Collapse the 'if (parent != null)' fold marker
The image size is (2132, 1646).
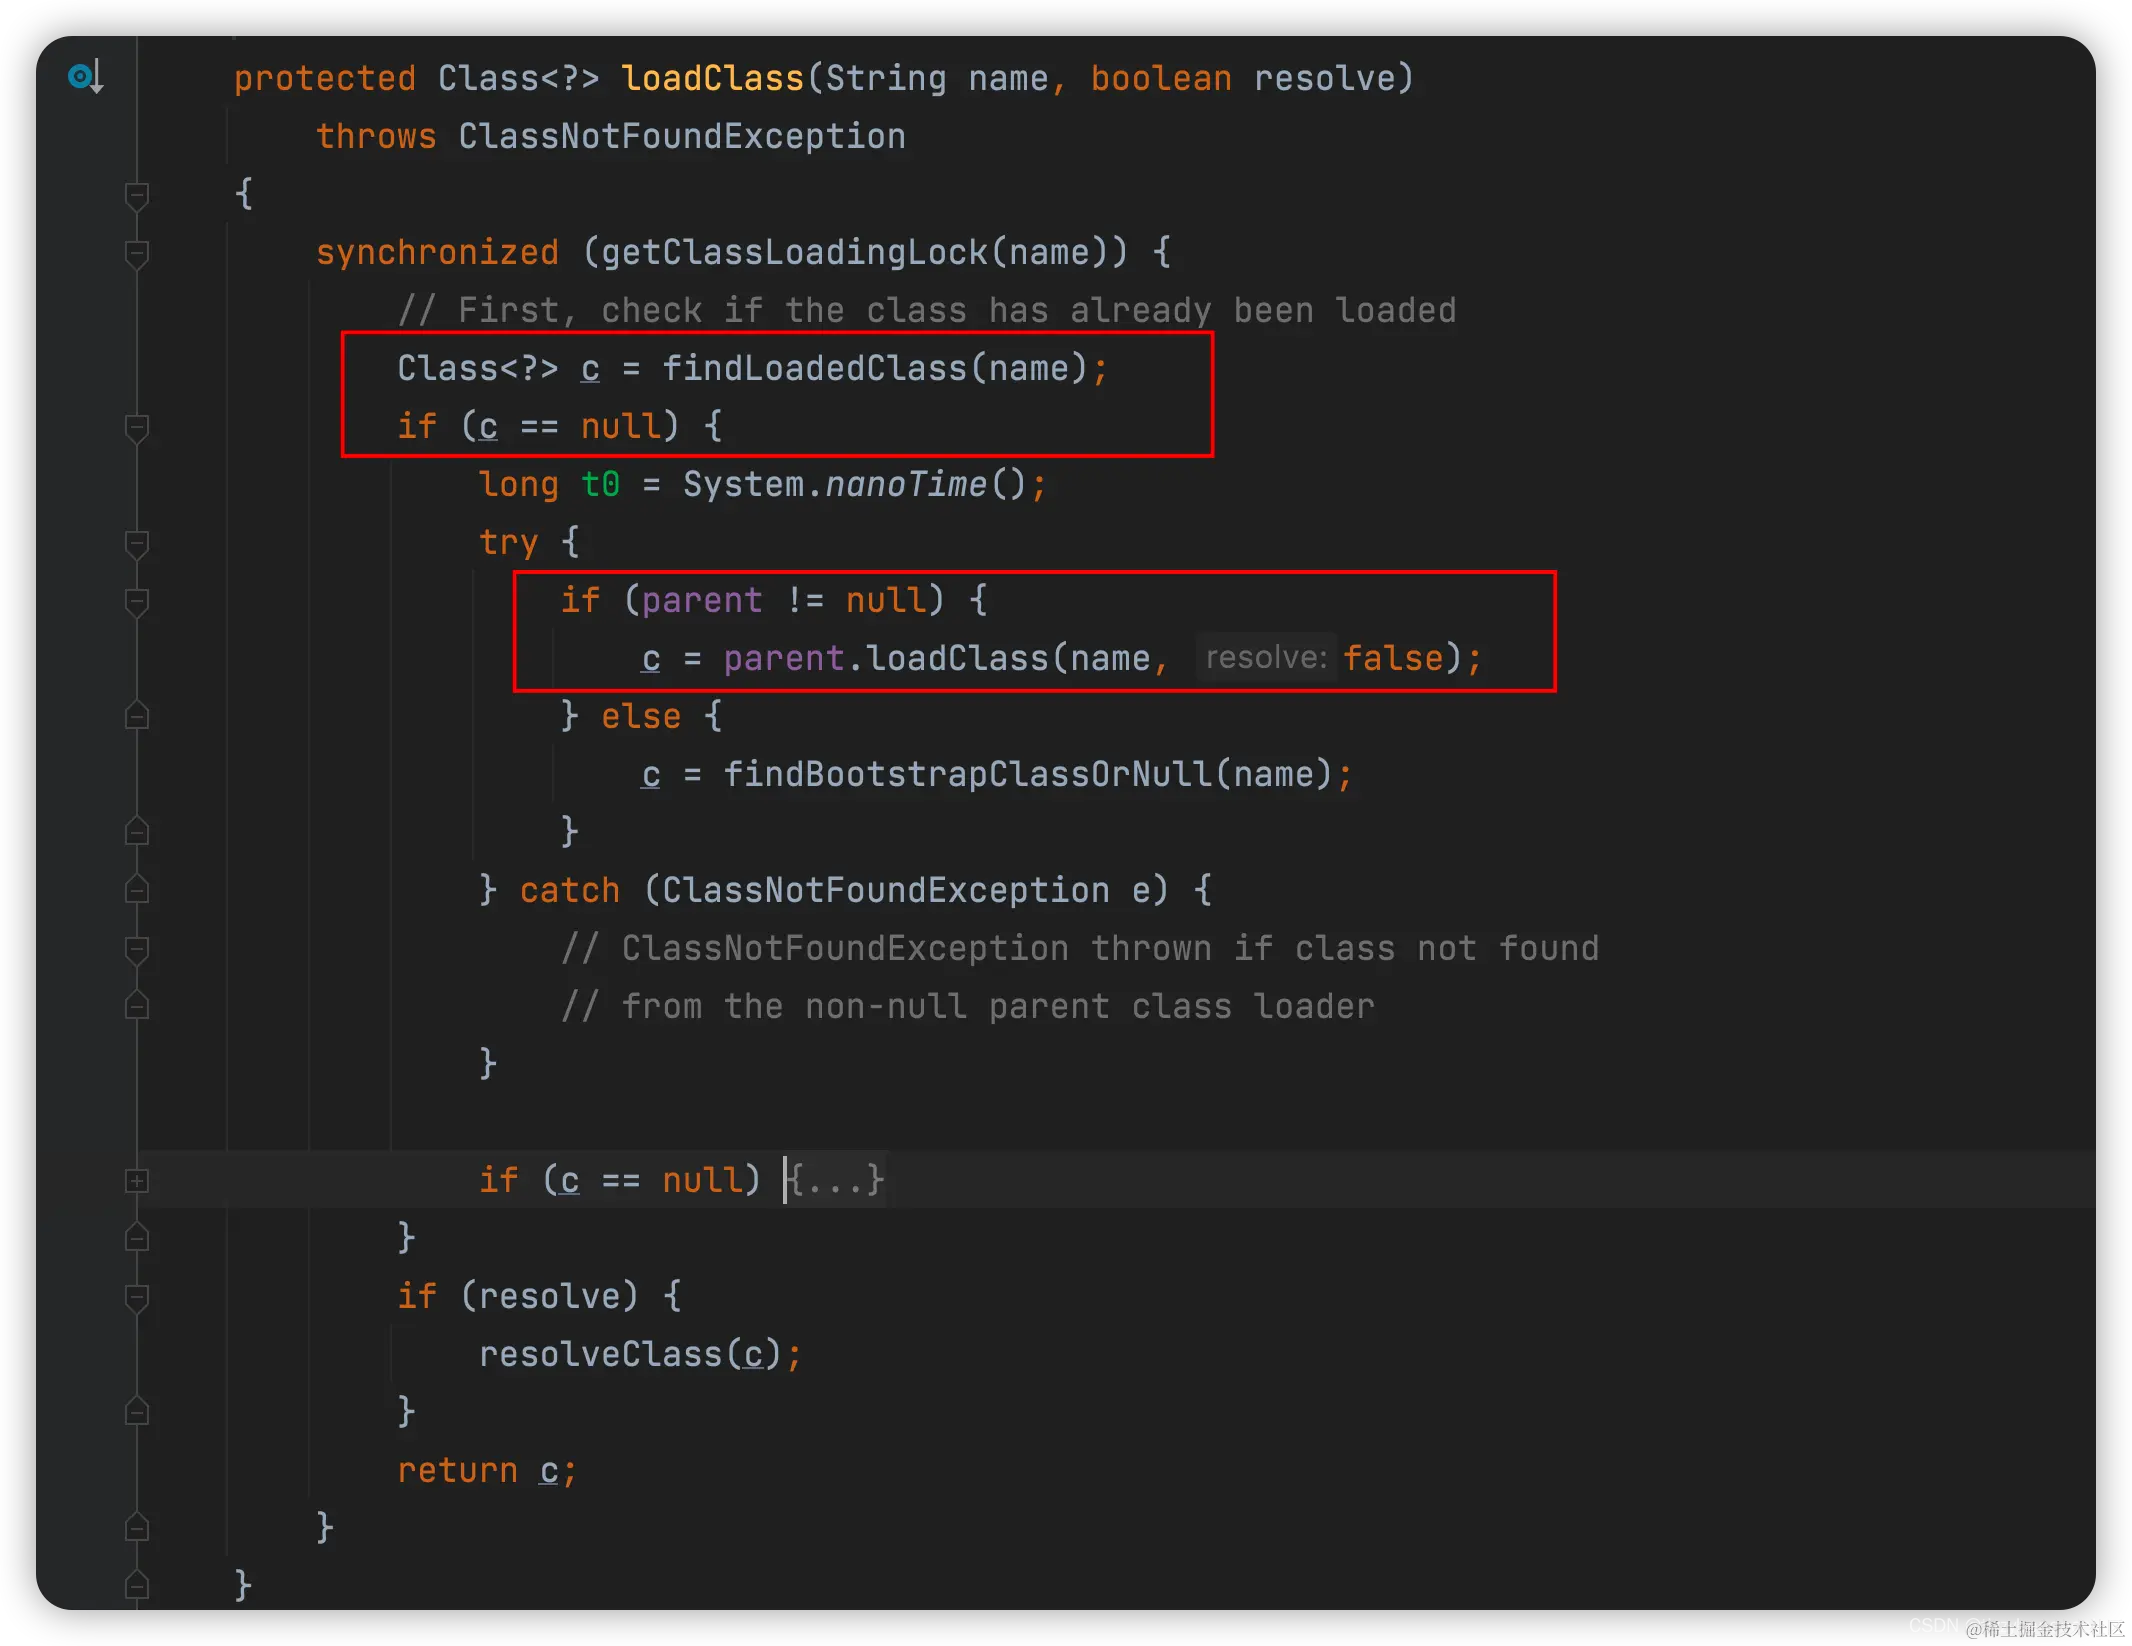(x=137, y=601)
